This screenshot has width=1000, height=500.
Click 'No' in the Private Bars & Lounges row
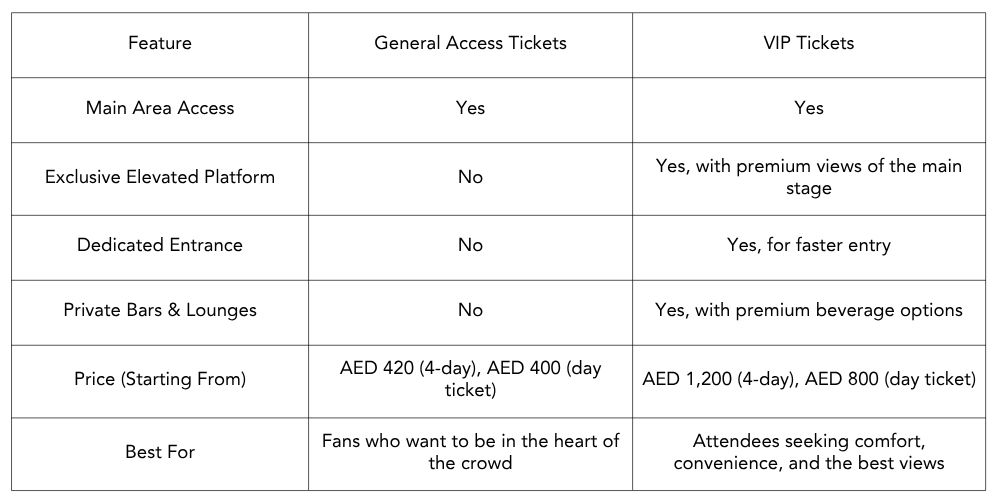tap(470, 310)
